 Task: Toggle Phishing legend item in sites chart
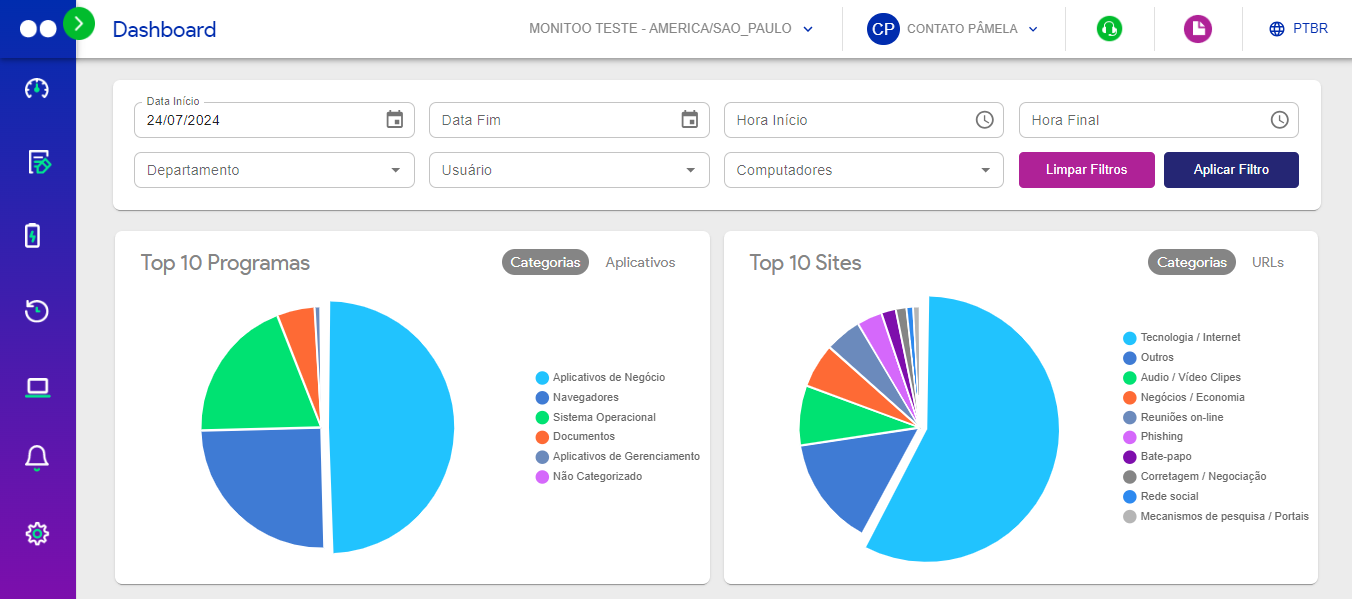1161,437
